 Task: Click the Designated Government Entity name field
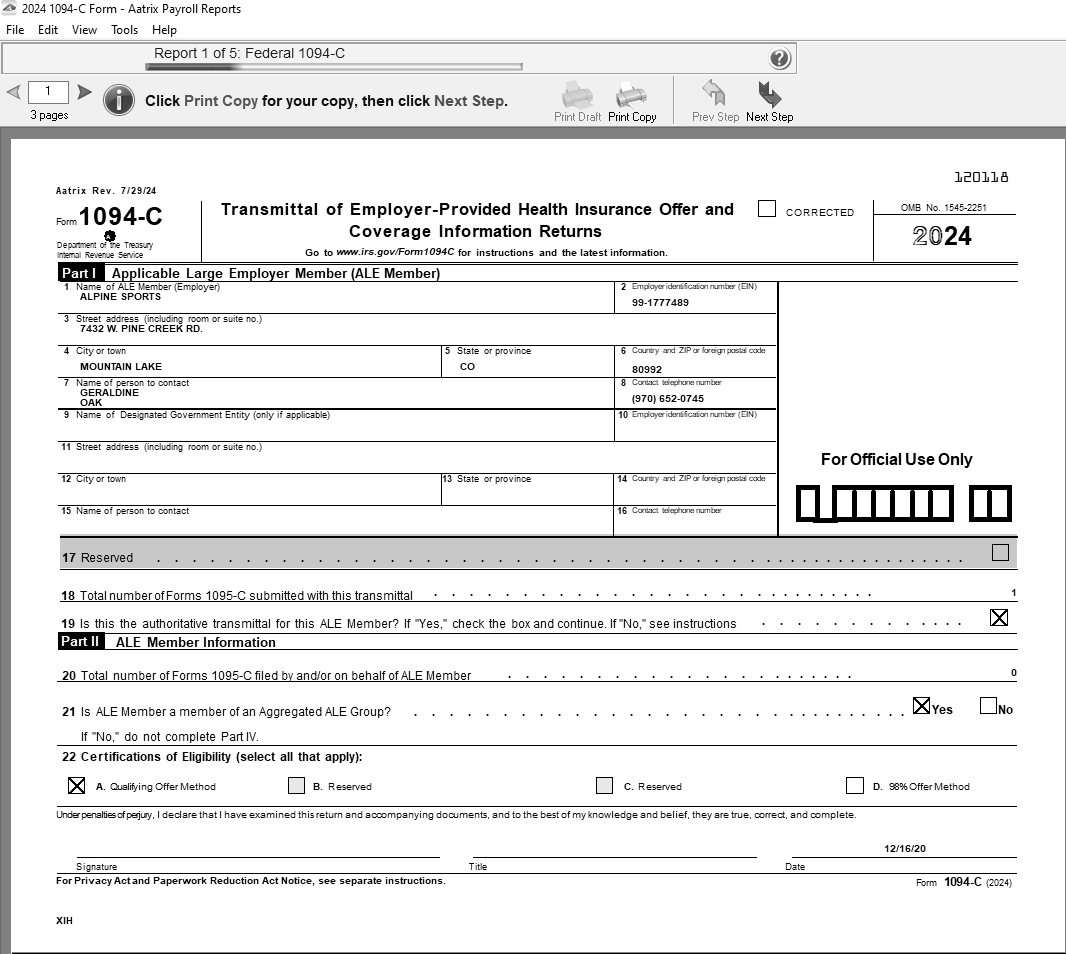click(x=337, y=426)
